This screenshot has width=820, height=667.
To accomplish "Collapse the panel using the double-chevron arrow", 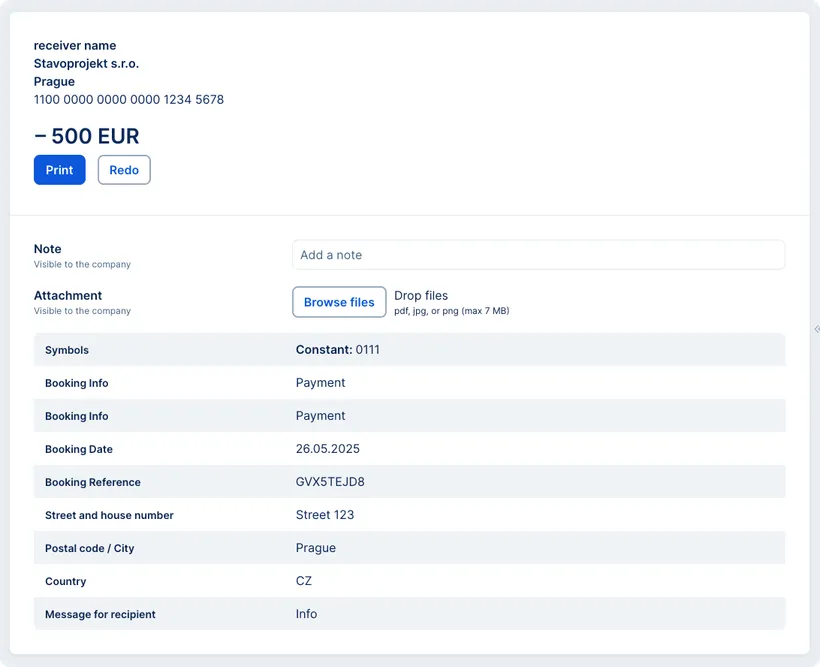I will [815, 328].
